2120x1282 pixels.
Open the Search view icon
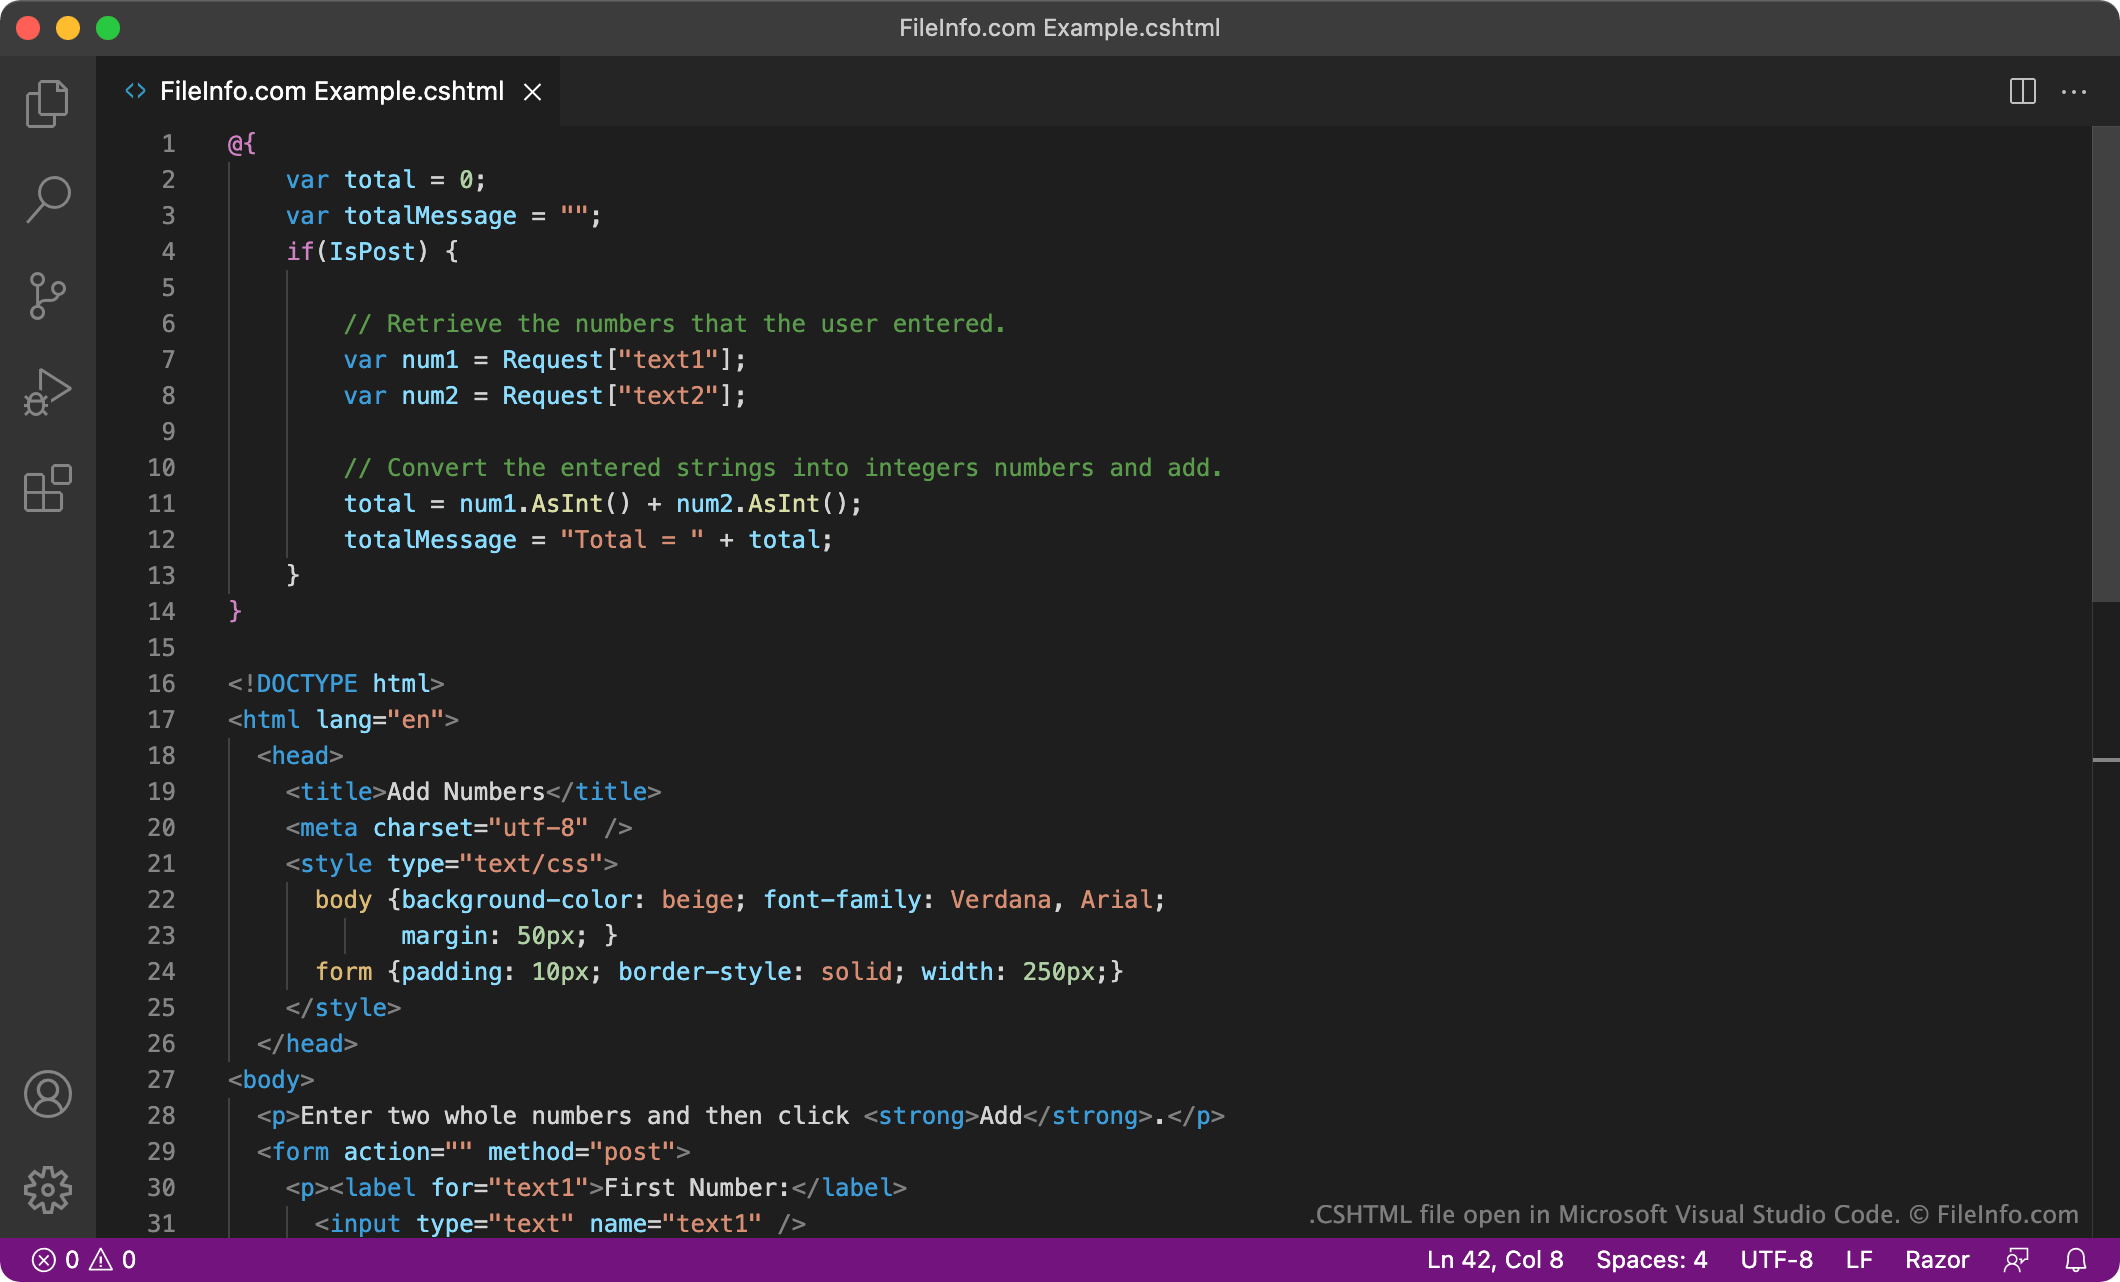[x=47, y=199]
